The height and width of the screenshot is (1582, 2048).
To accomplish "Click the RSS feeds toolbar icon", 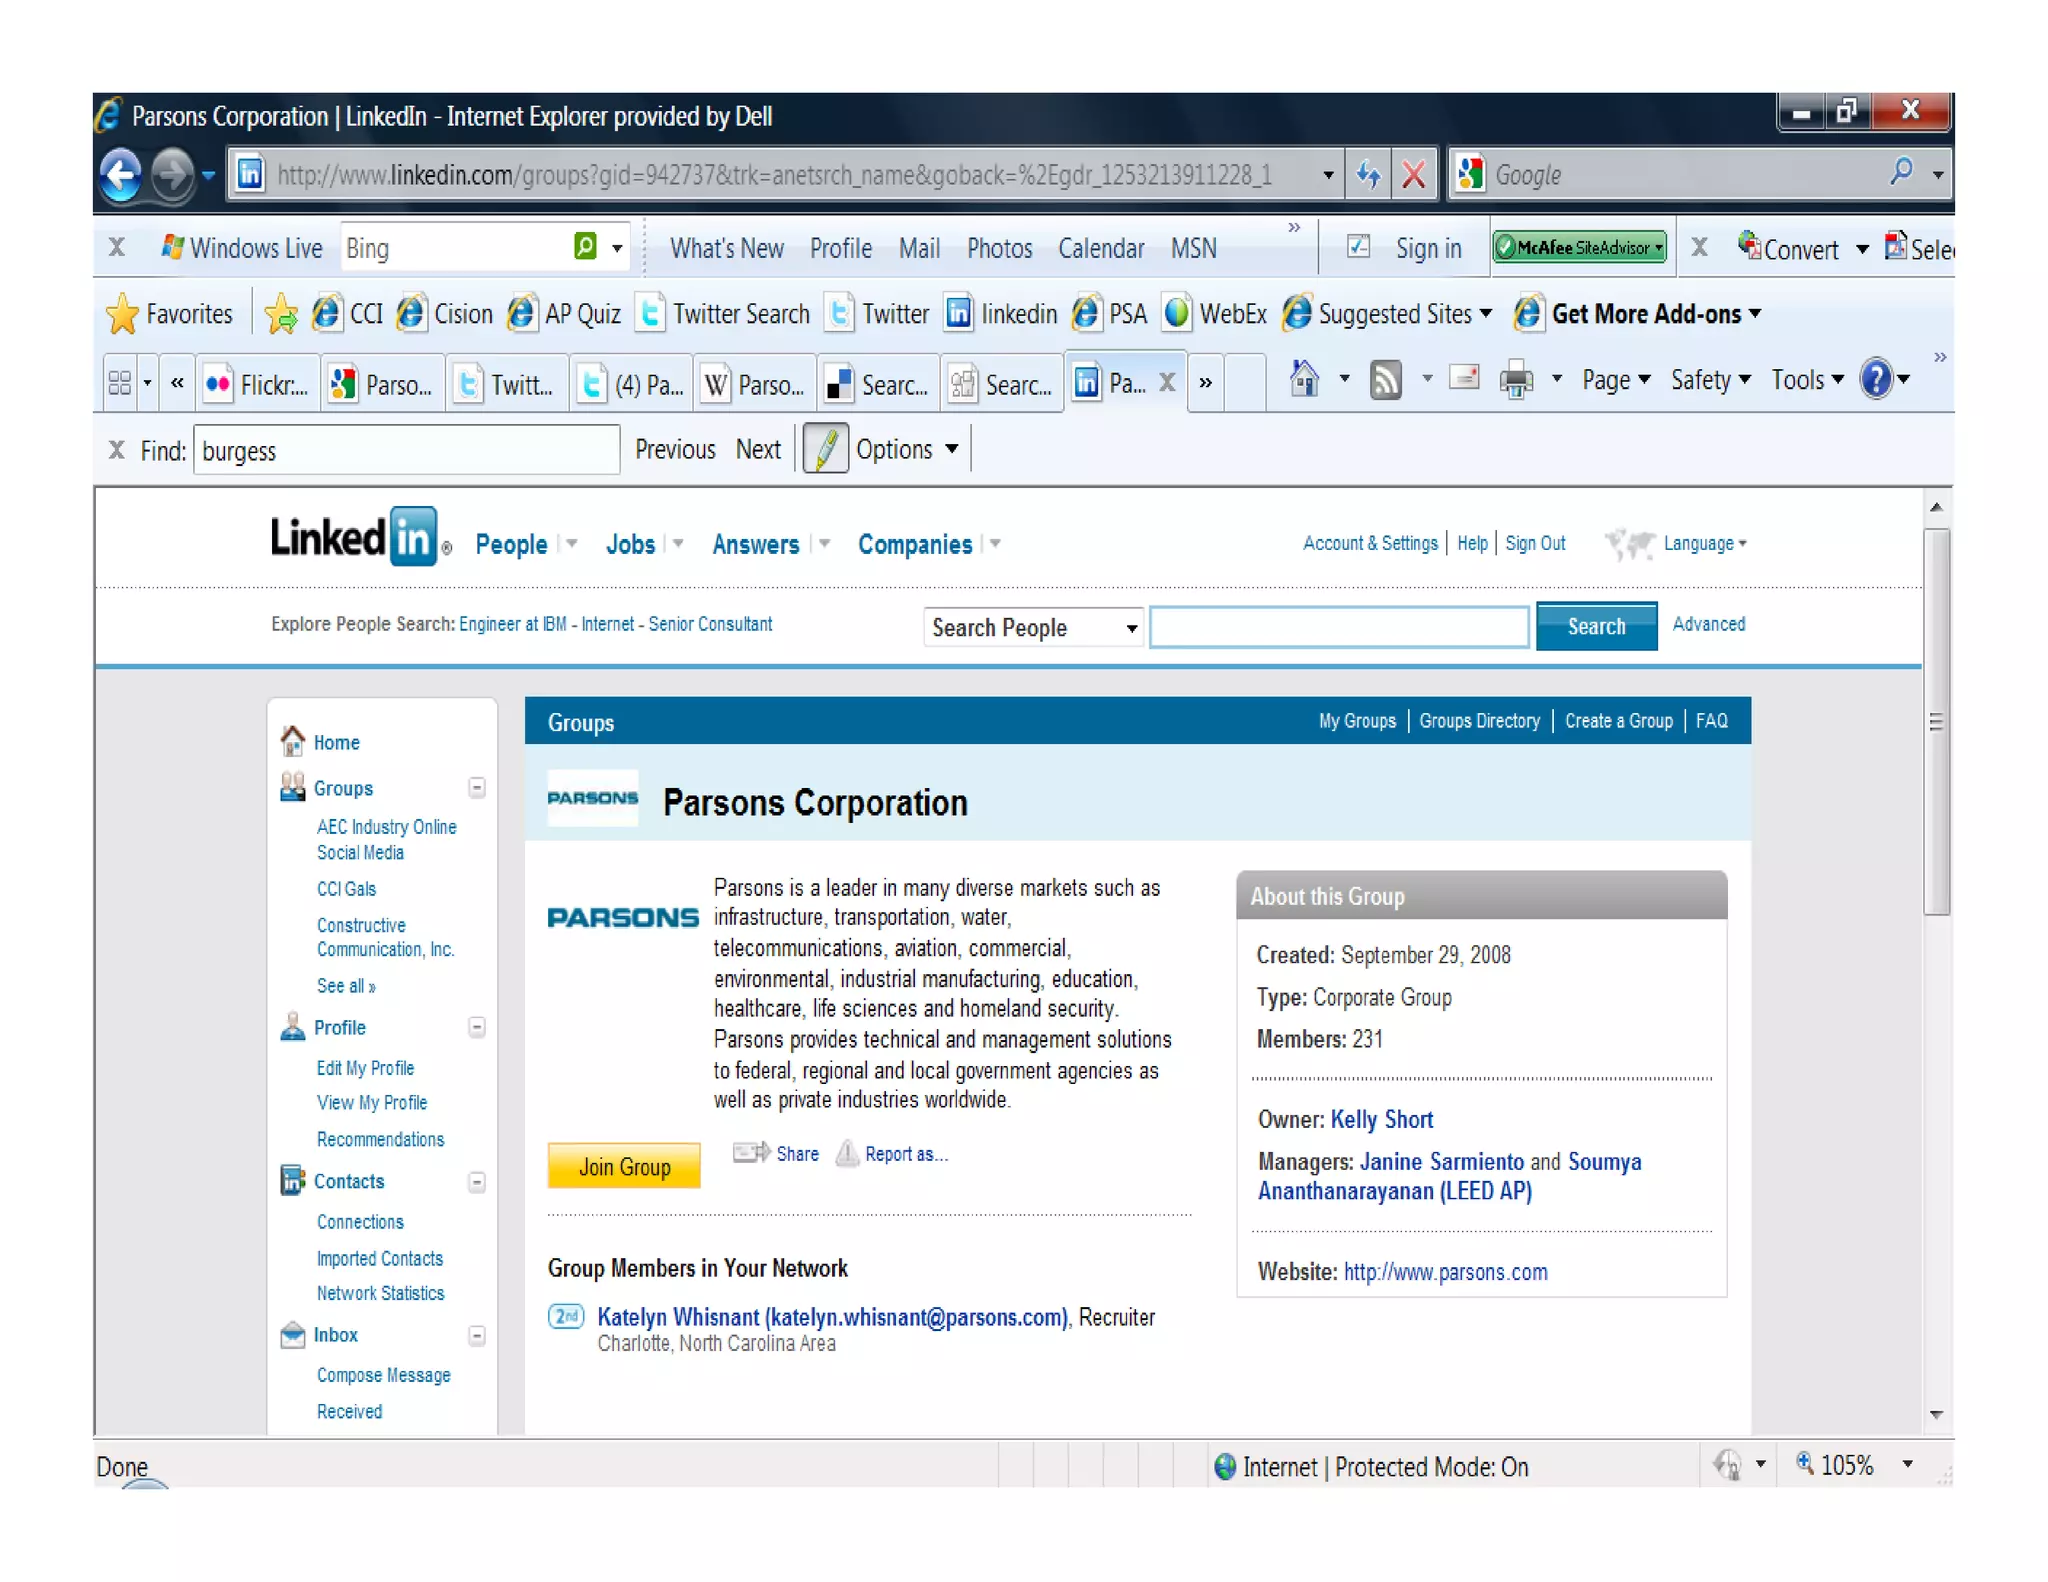I will click(x=1385, y=380).
